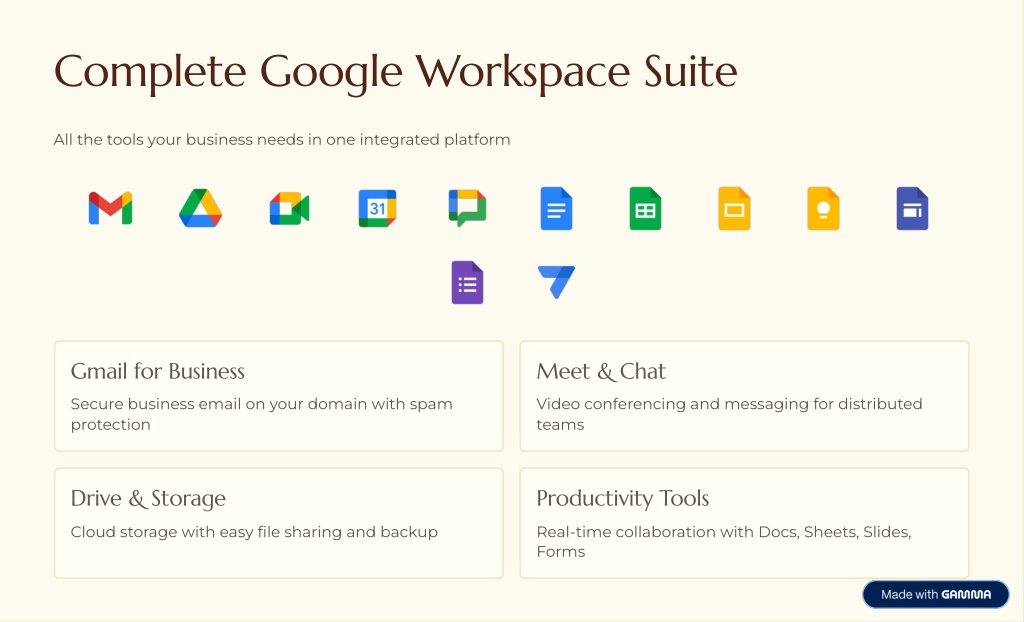The image size is (1024, 622).
Task: Click the Complete Google Workspace Suite title
Action: tap(395, 72)
